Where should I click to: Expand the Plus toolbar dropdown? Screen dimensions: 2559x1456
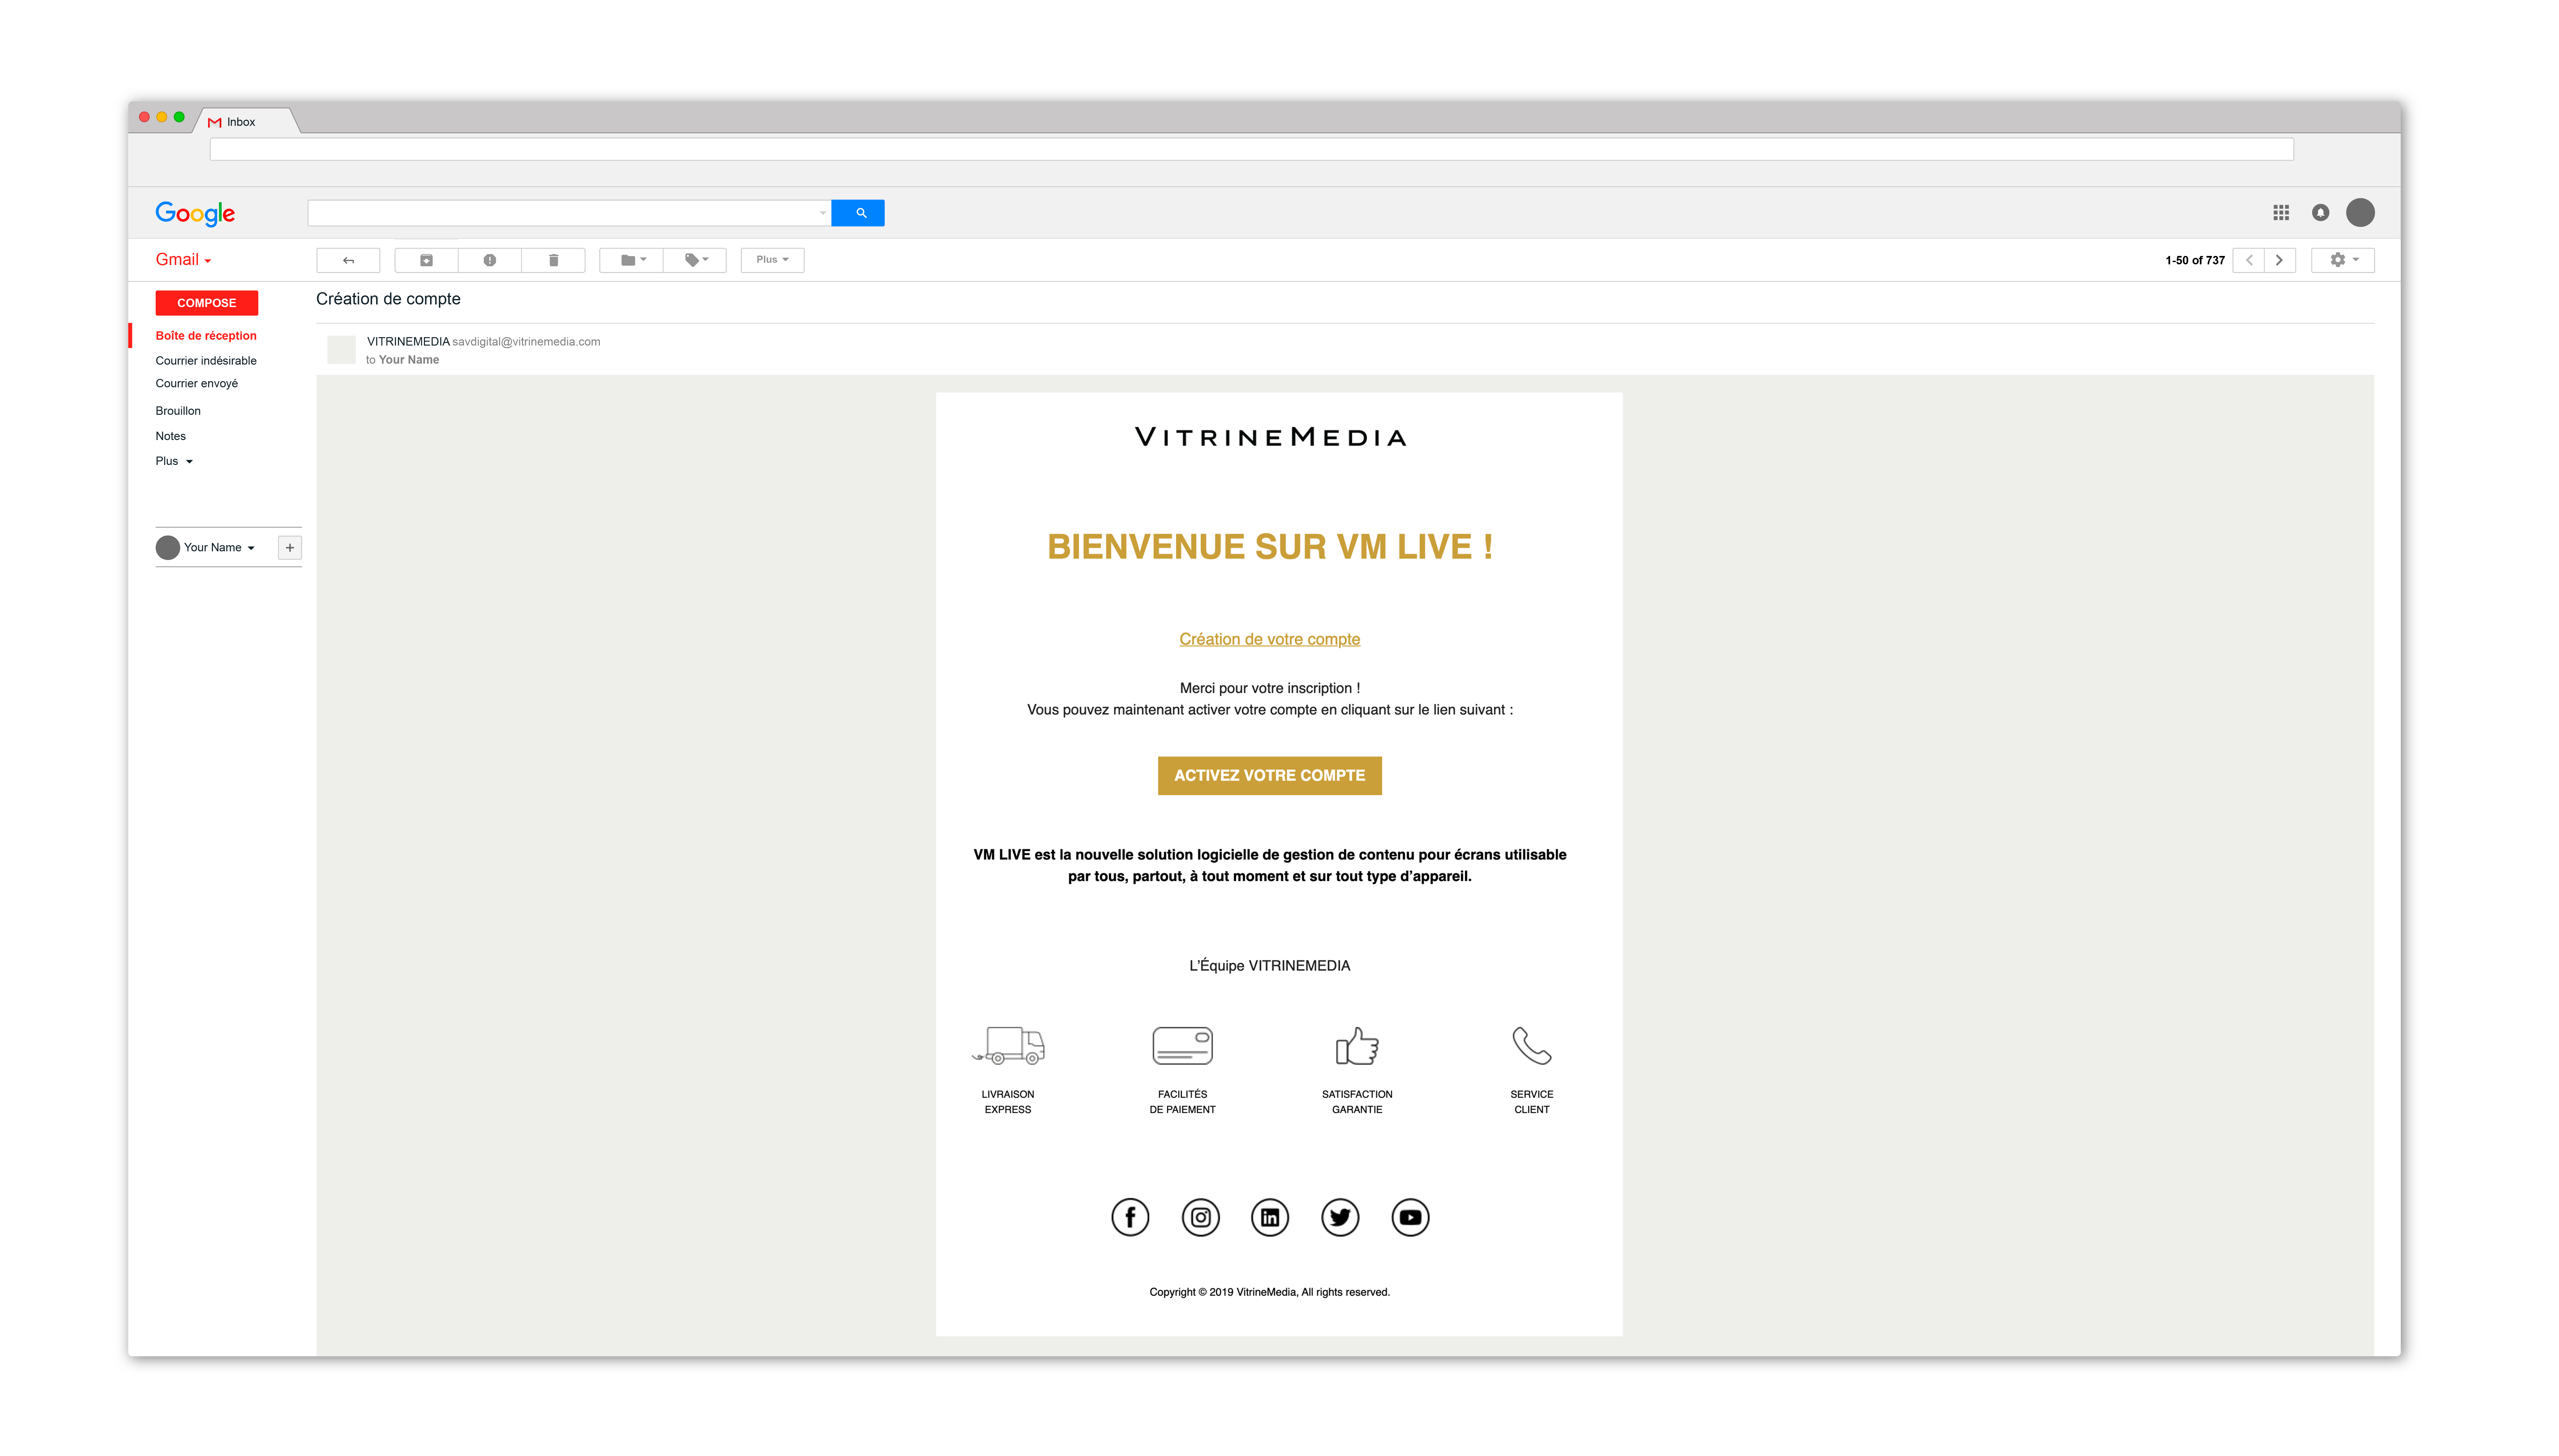pyautogui.click(x=772, y=260)
